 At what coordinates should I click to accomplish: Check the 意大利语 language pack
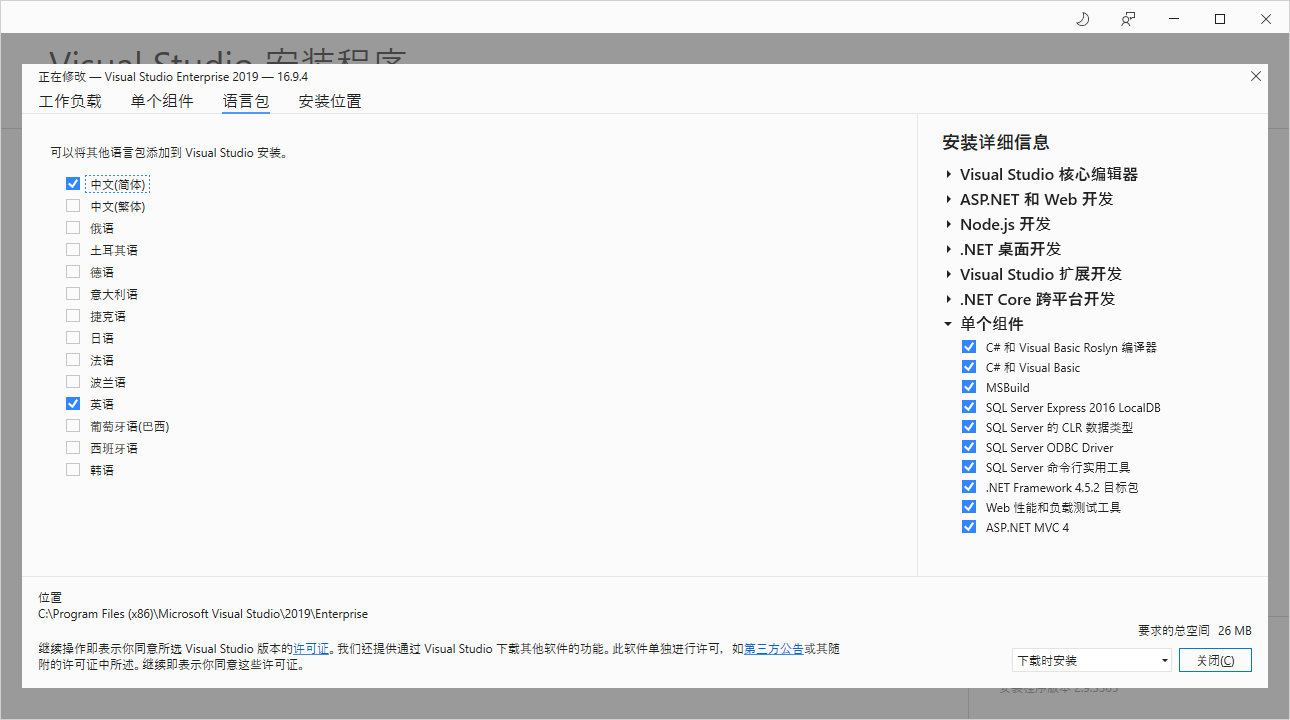point(73,294)
